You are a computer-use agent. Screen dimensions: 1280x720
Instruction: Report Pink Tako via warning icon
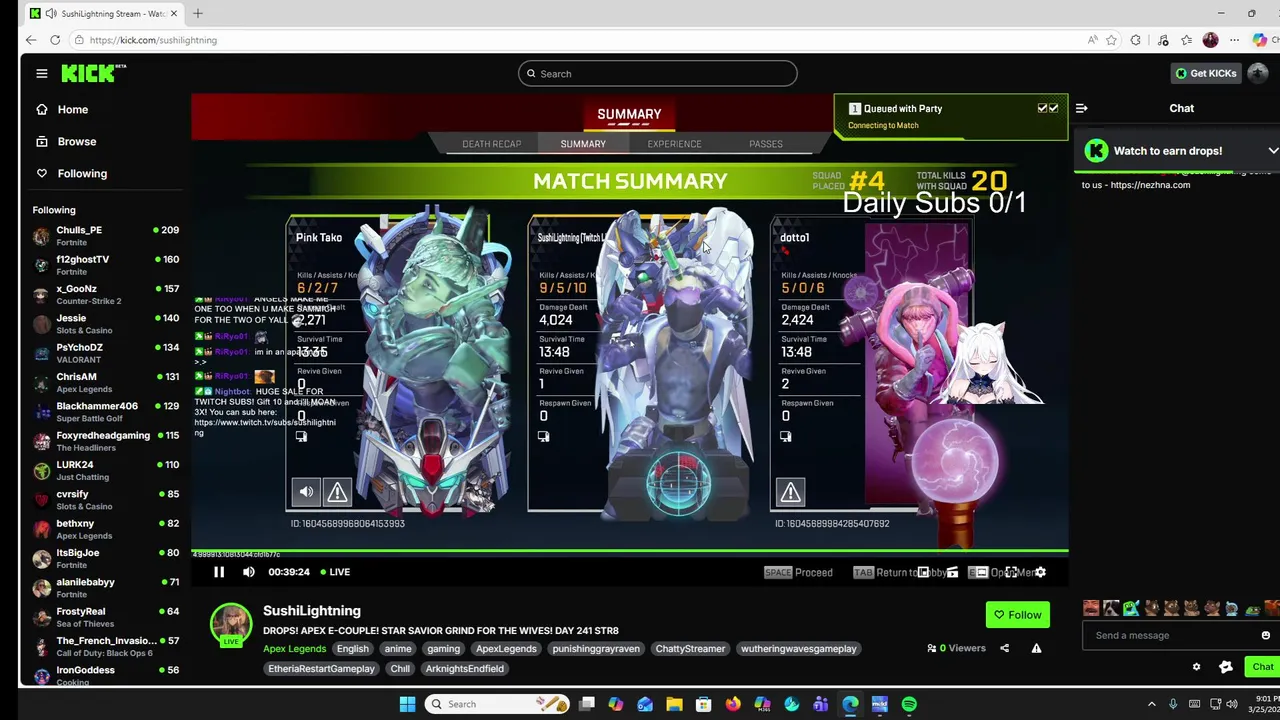point(337,491)
